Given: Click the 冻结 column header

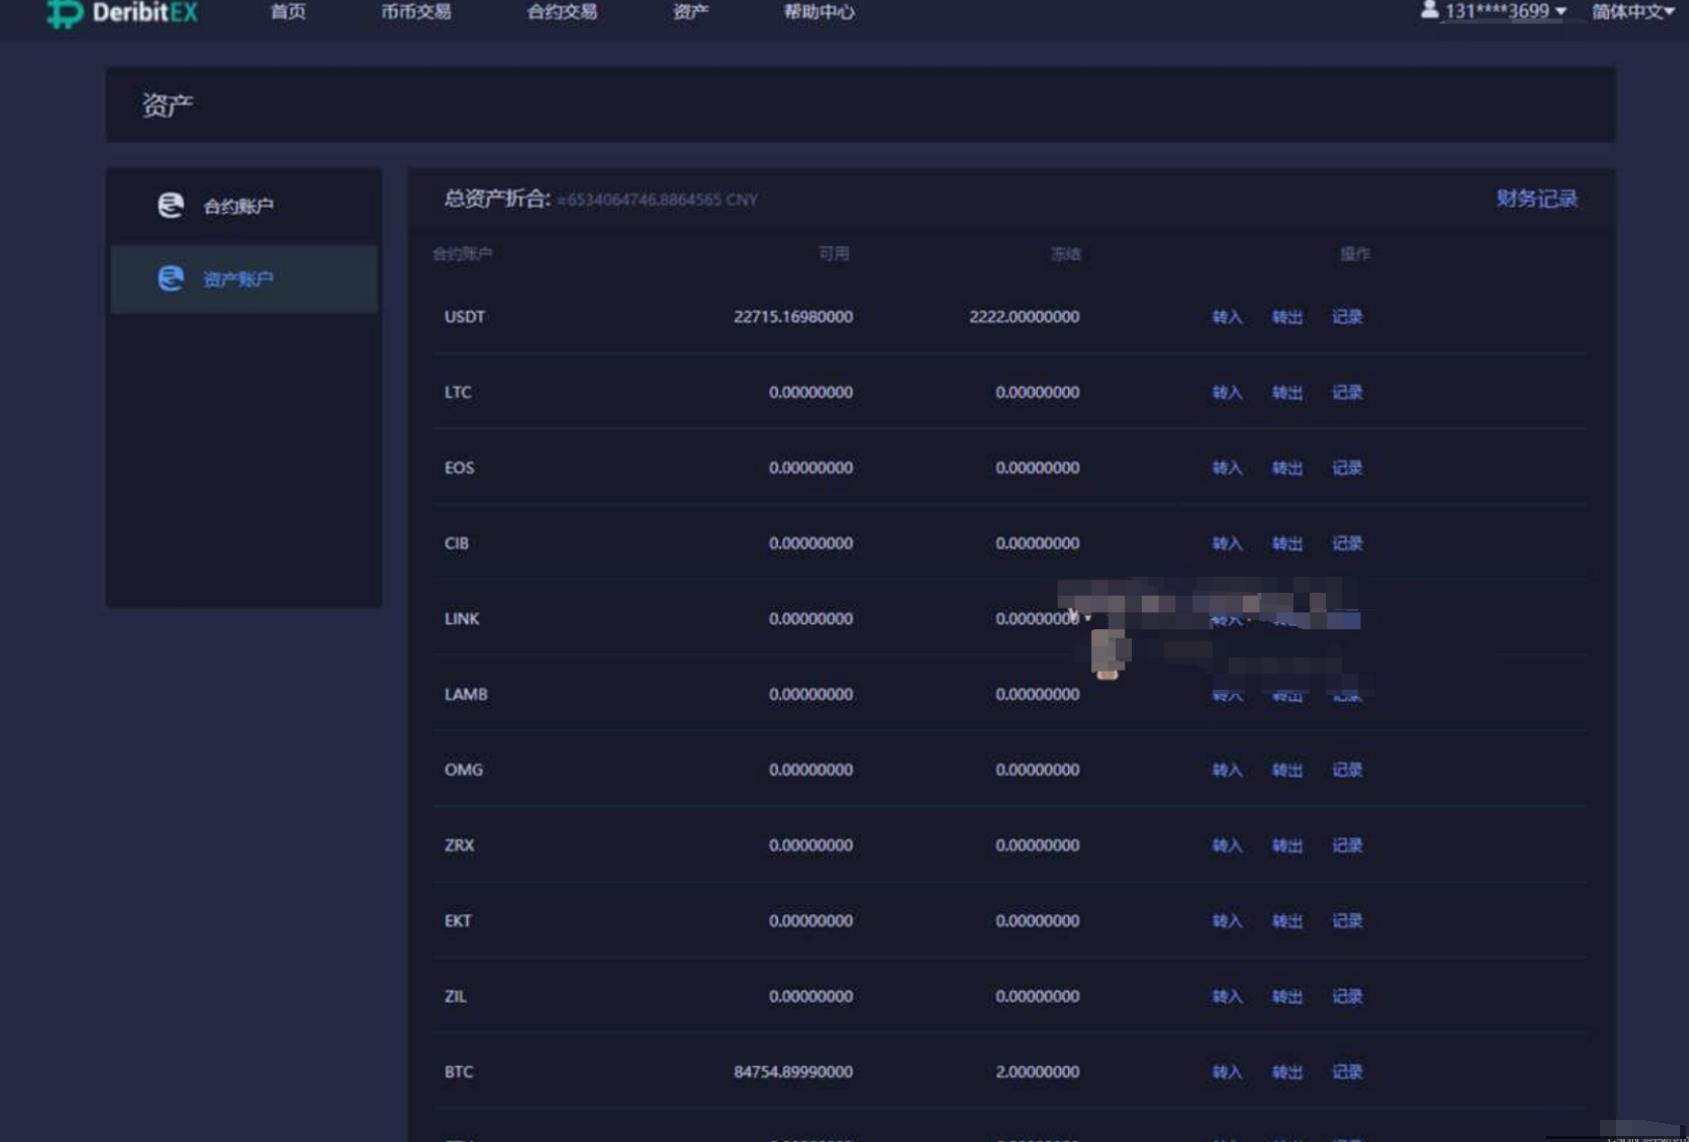Looking at the screenshot, I should [1065, 254].
